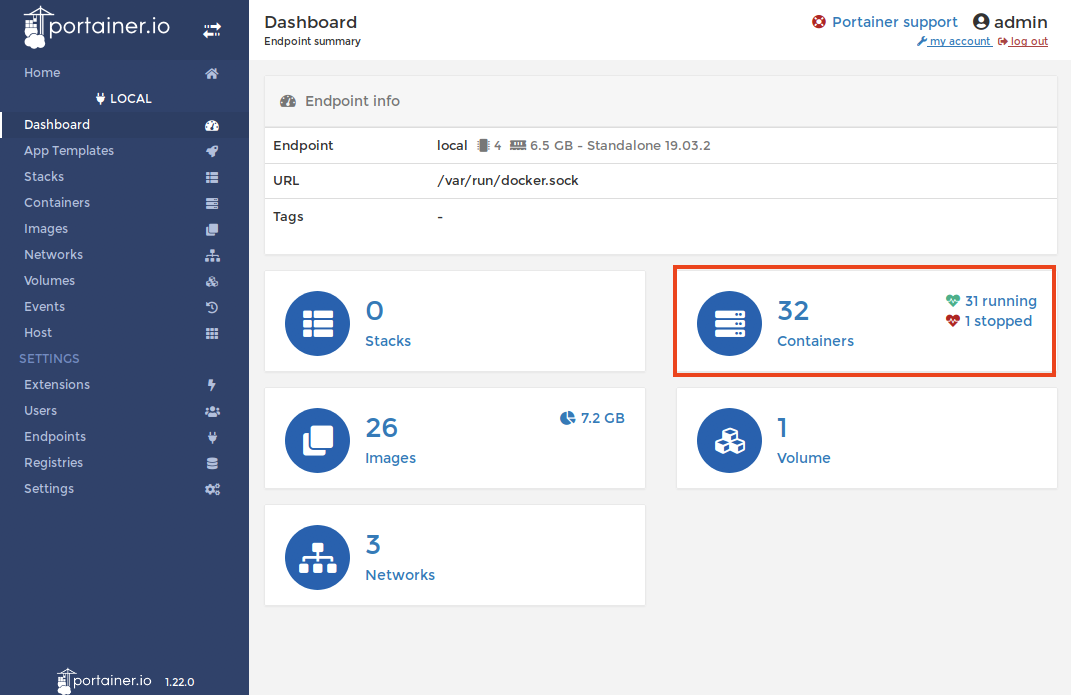
Task: Click the Containers server icon circle
Action: tap(729, 324)
